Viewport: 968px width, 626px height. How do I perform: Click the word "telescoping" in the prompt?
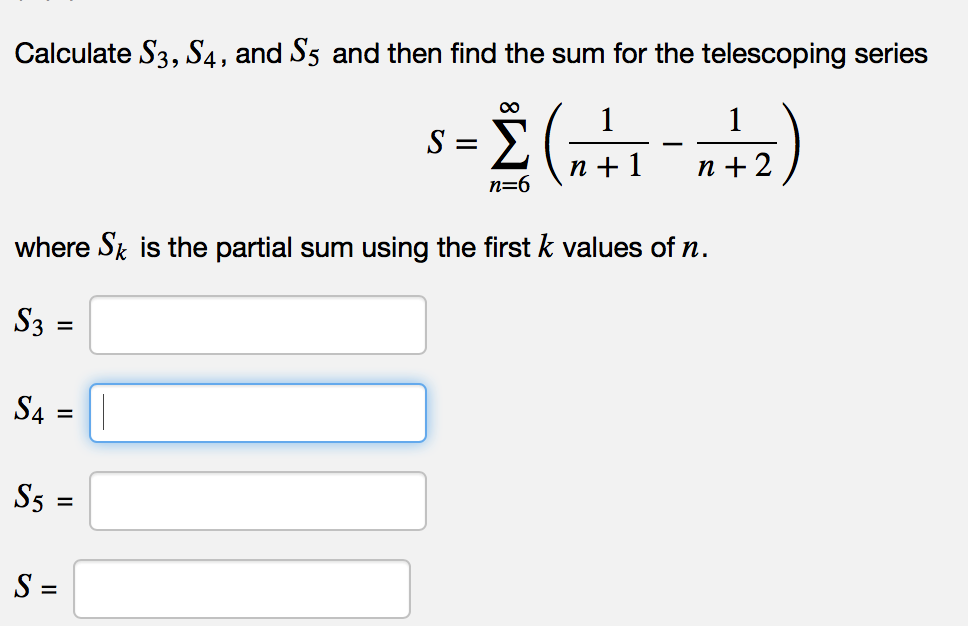[774, 54]
